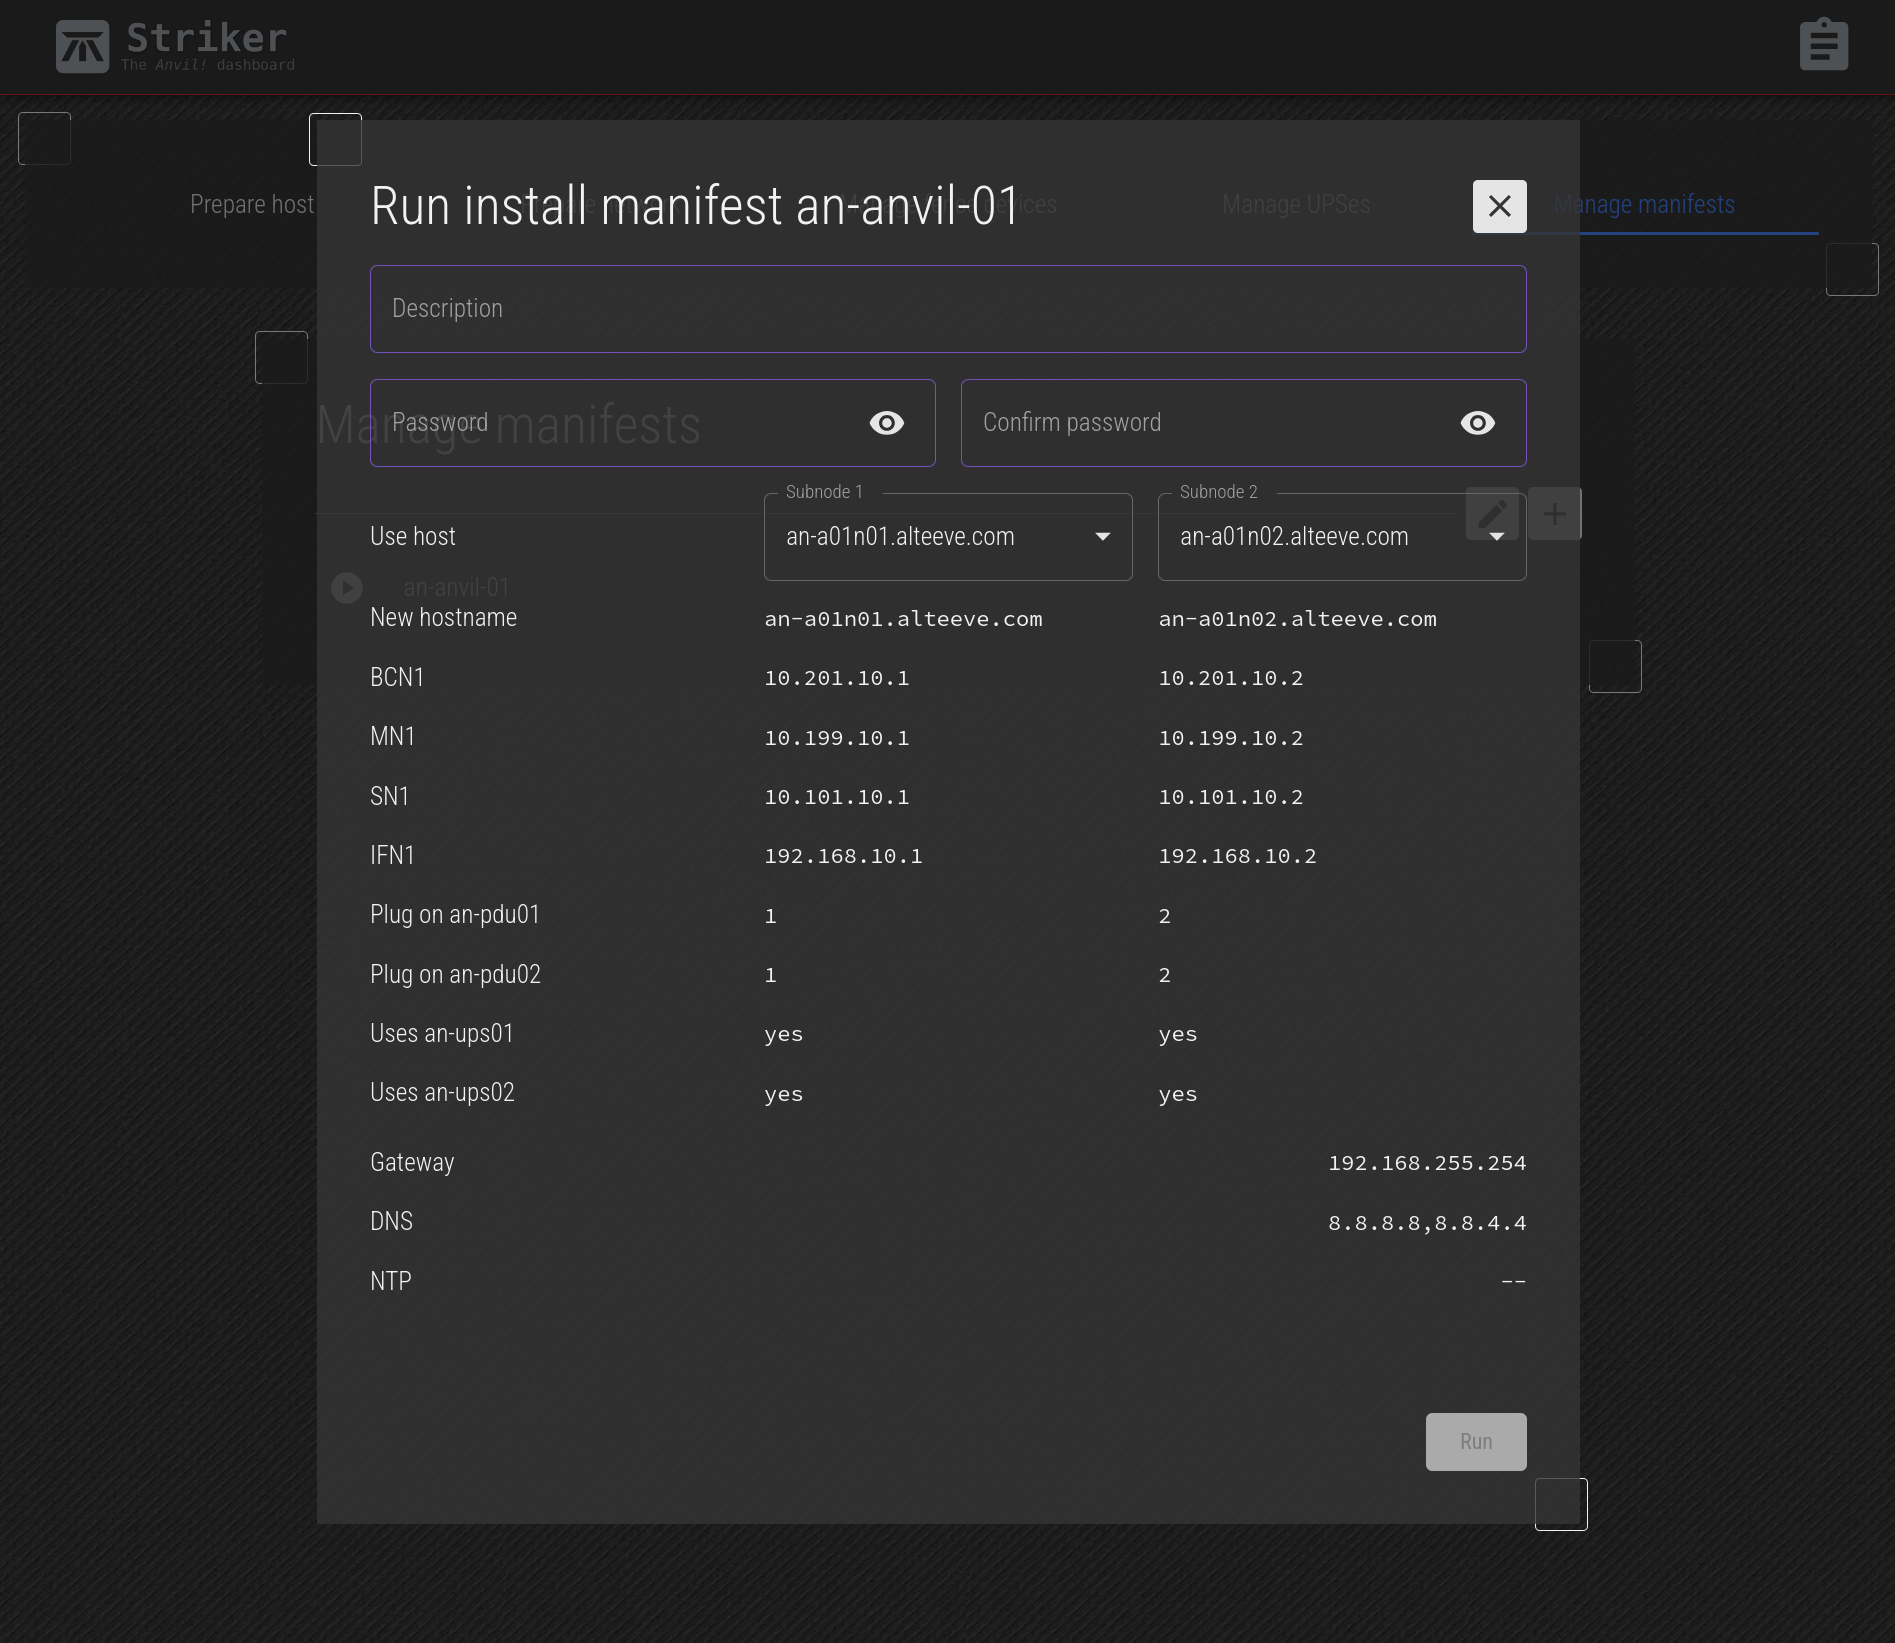Click the Uses an-ups02 label
The image size is (1895, 1643).
tap(442, 1093)
